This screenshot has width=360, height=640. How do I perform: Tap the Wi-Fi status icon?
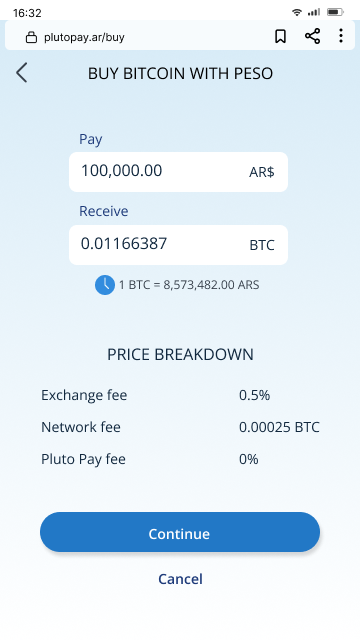point(297,12)
